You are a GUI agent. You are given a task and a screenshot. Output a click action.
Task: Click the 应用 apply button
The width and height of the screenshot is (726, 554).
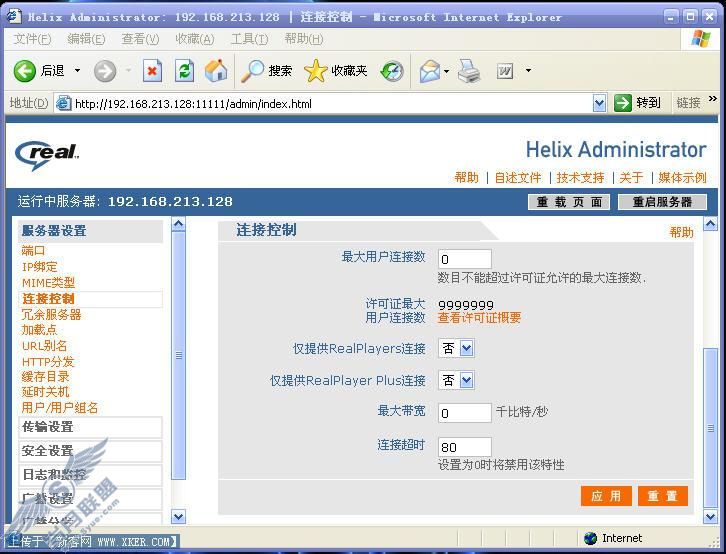pyautogui.click(x=606, y=496)
